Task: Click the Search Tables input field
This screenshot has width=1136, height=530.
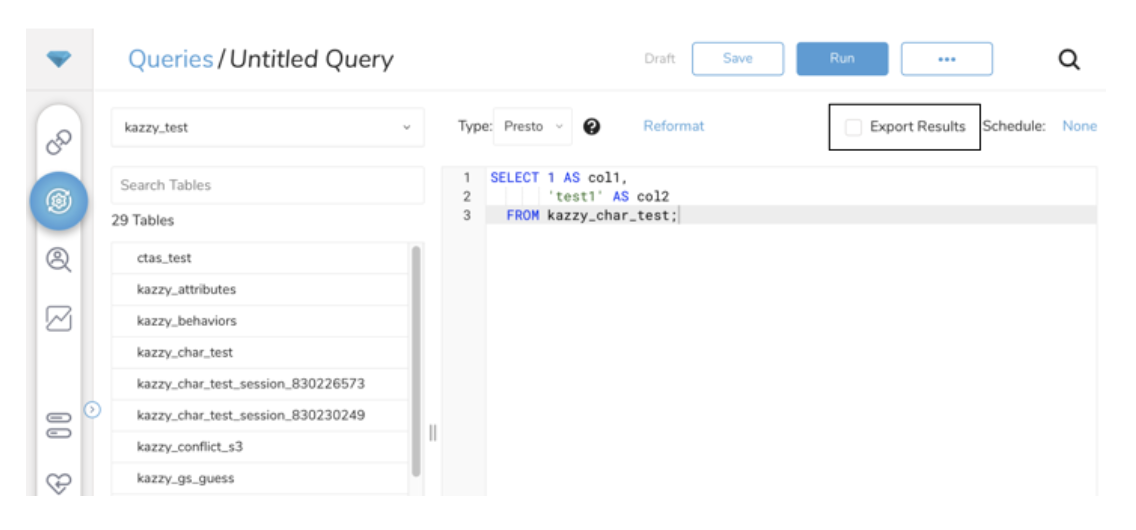Action: tap(267, 185)
